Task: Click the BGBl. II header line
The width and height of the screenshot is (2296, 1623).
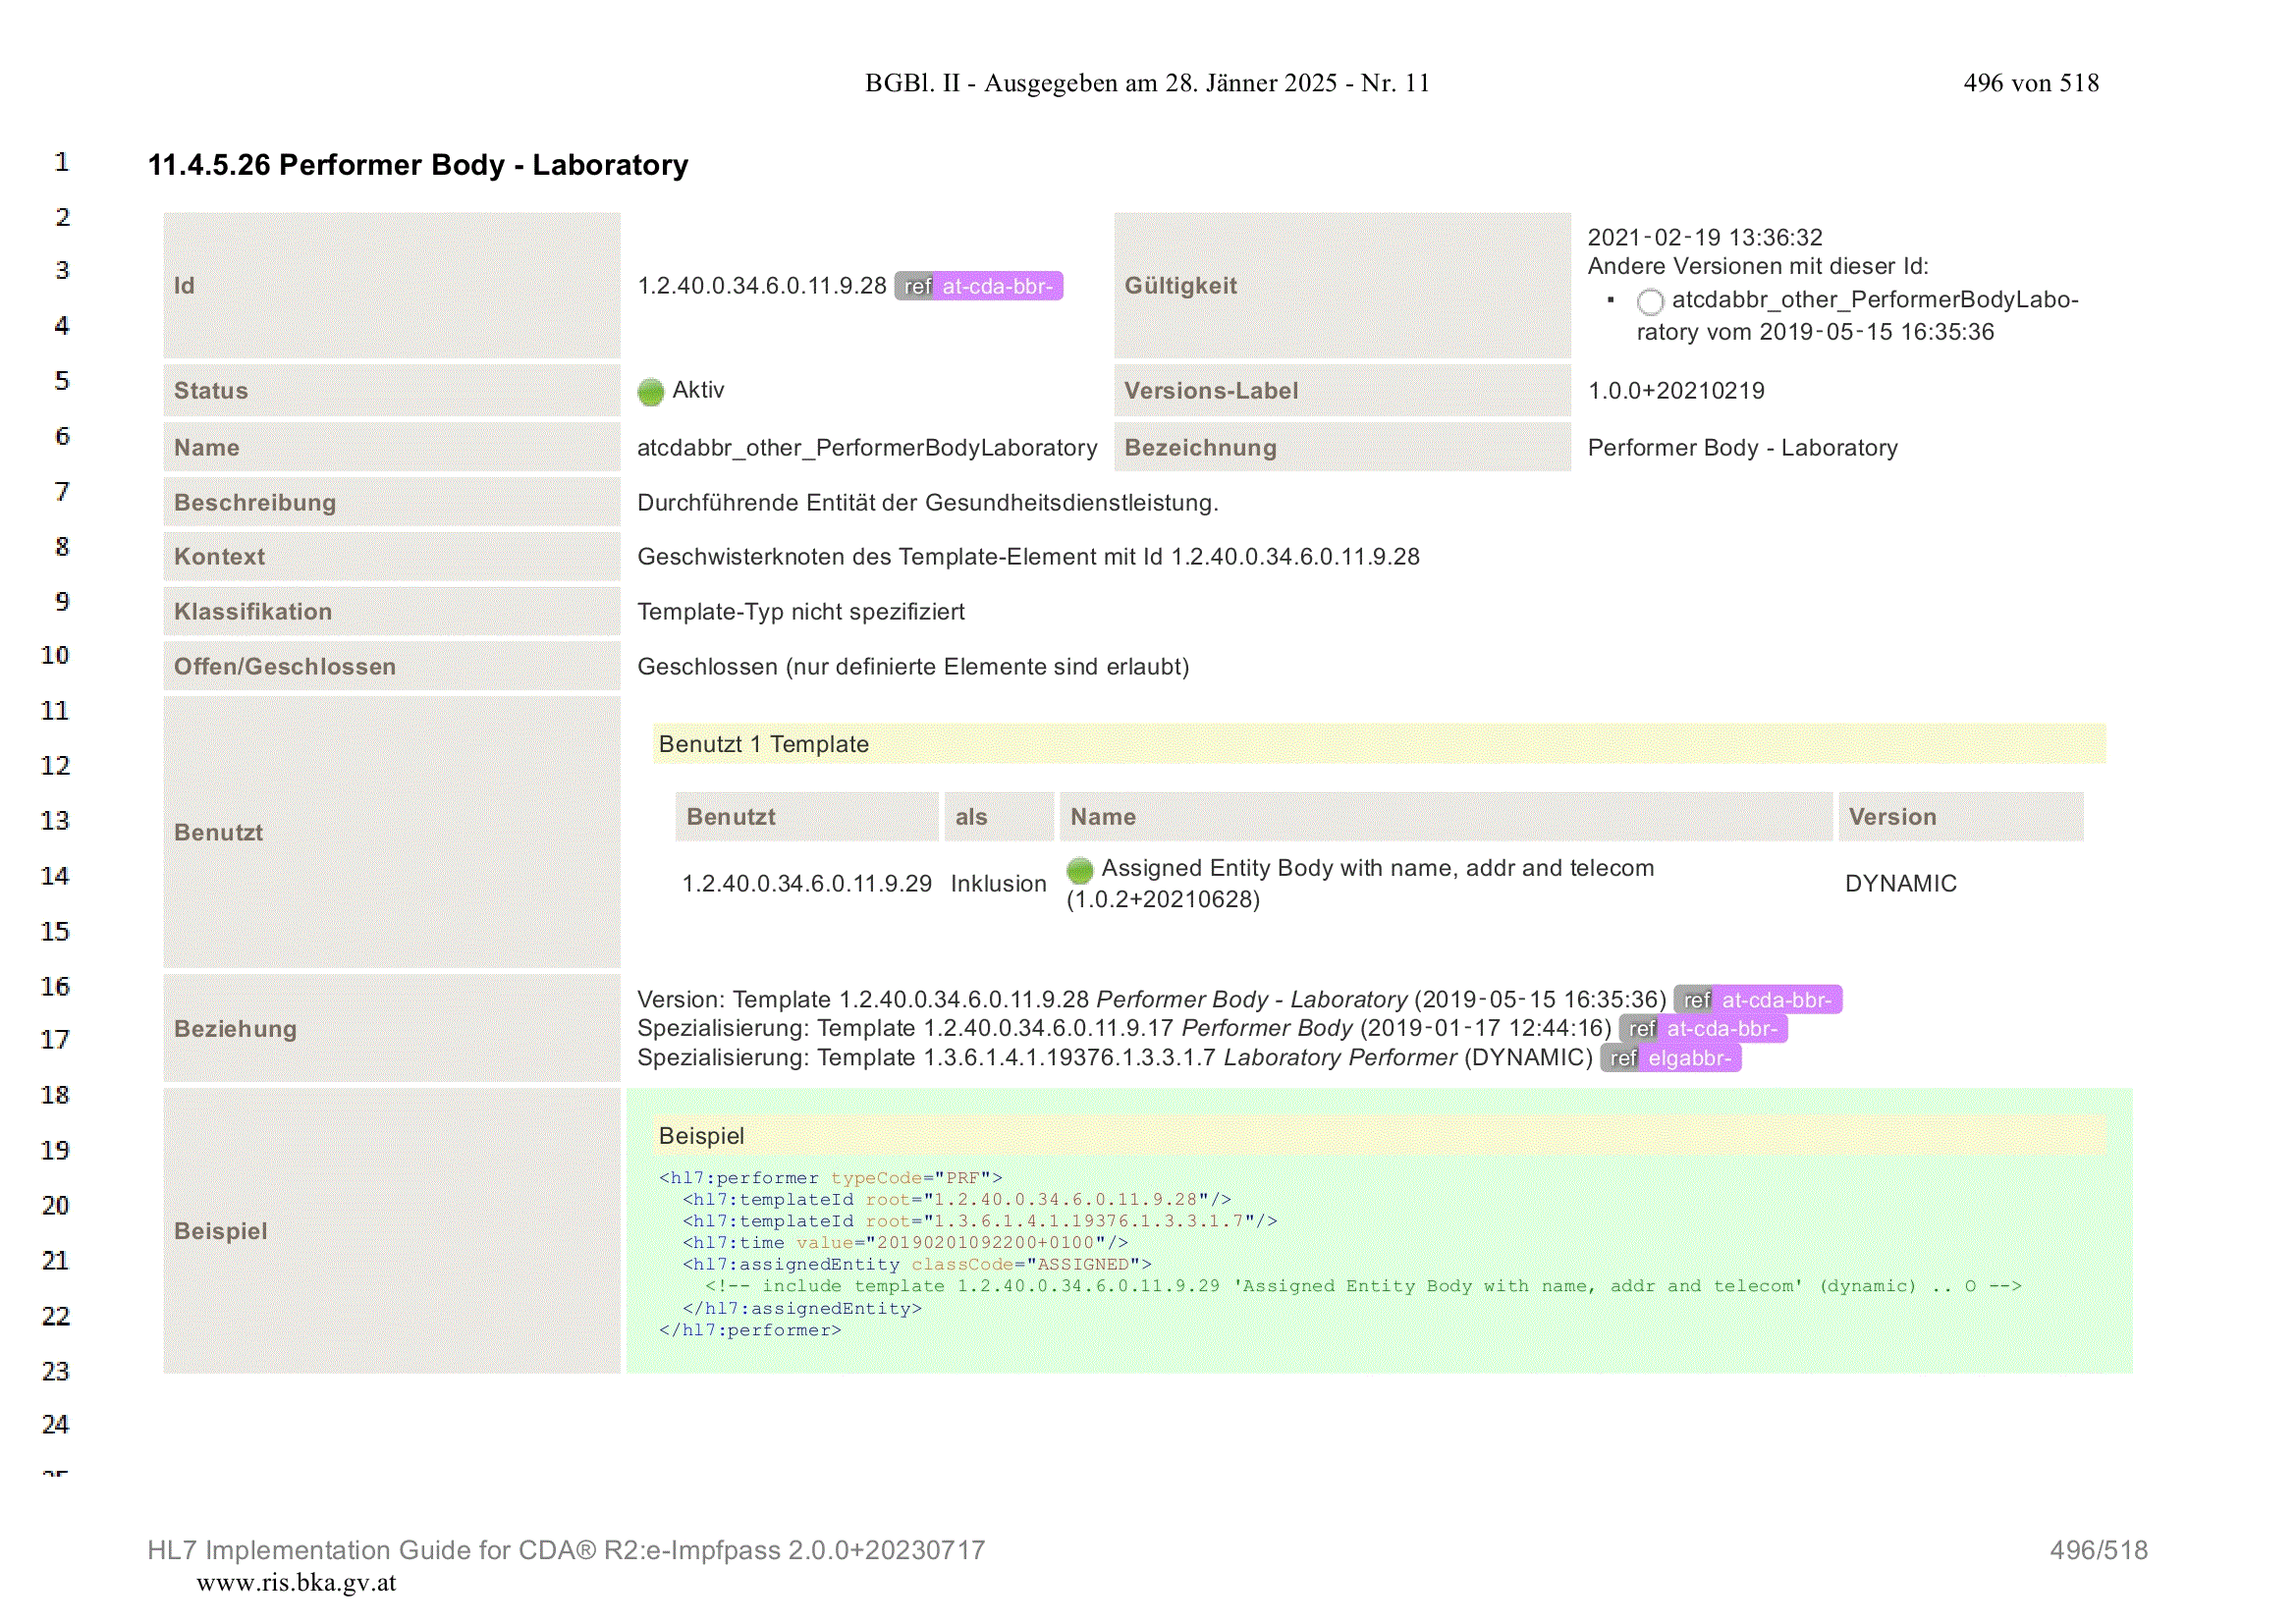Action: pos(1147,83)
